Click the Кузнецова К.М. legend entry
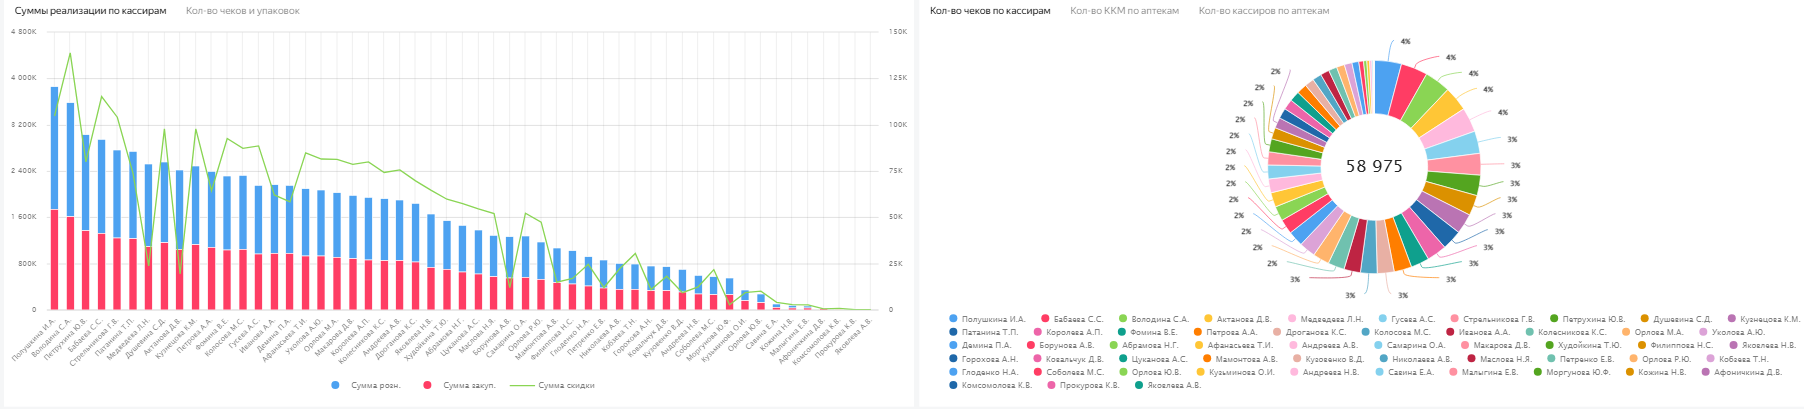This screenshot has width=1804, height=409. [1769, 319]
